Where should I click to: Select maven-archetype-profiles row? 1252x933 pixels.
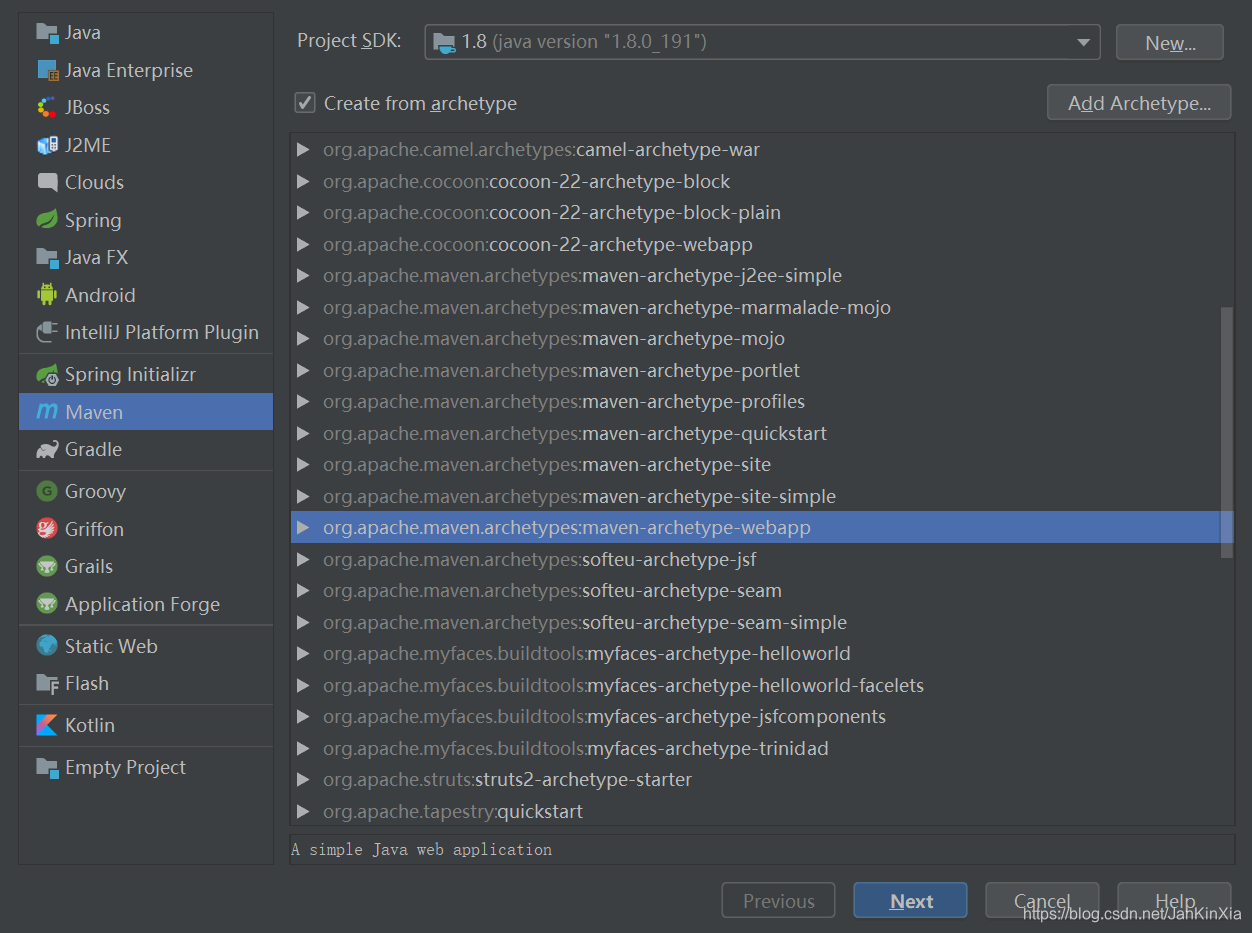(762, 402)
